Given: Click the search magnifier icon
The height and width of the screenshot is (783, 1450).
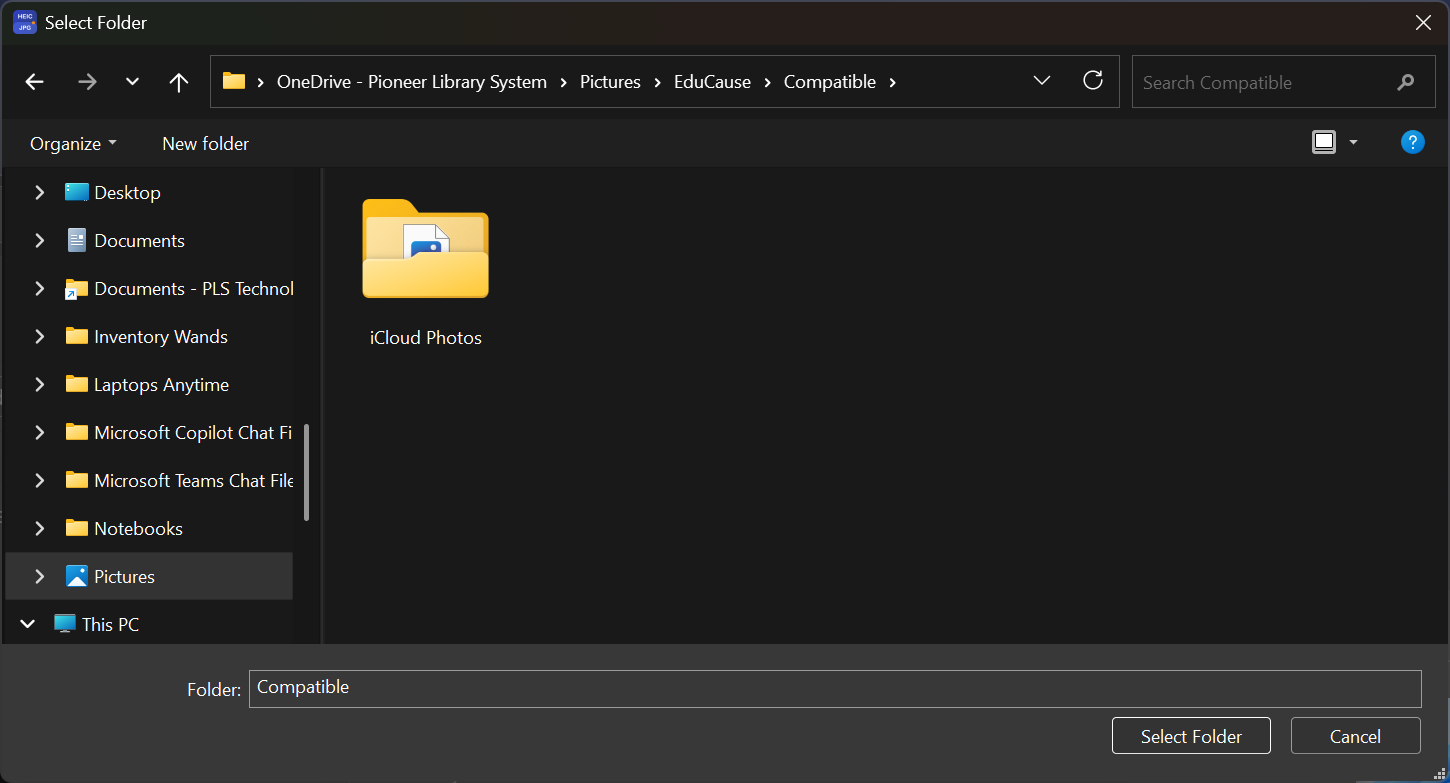Looking at the screenshot, I should tap(1406, 82).
